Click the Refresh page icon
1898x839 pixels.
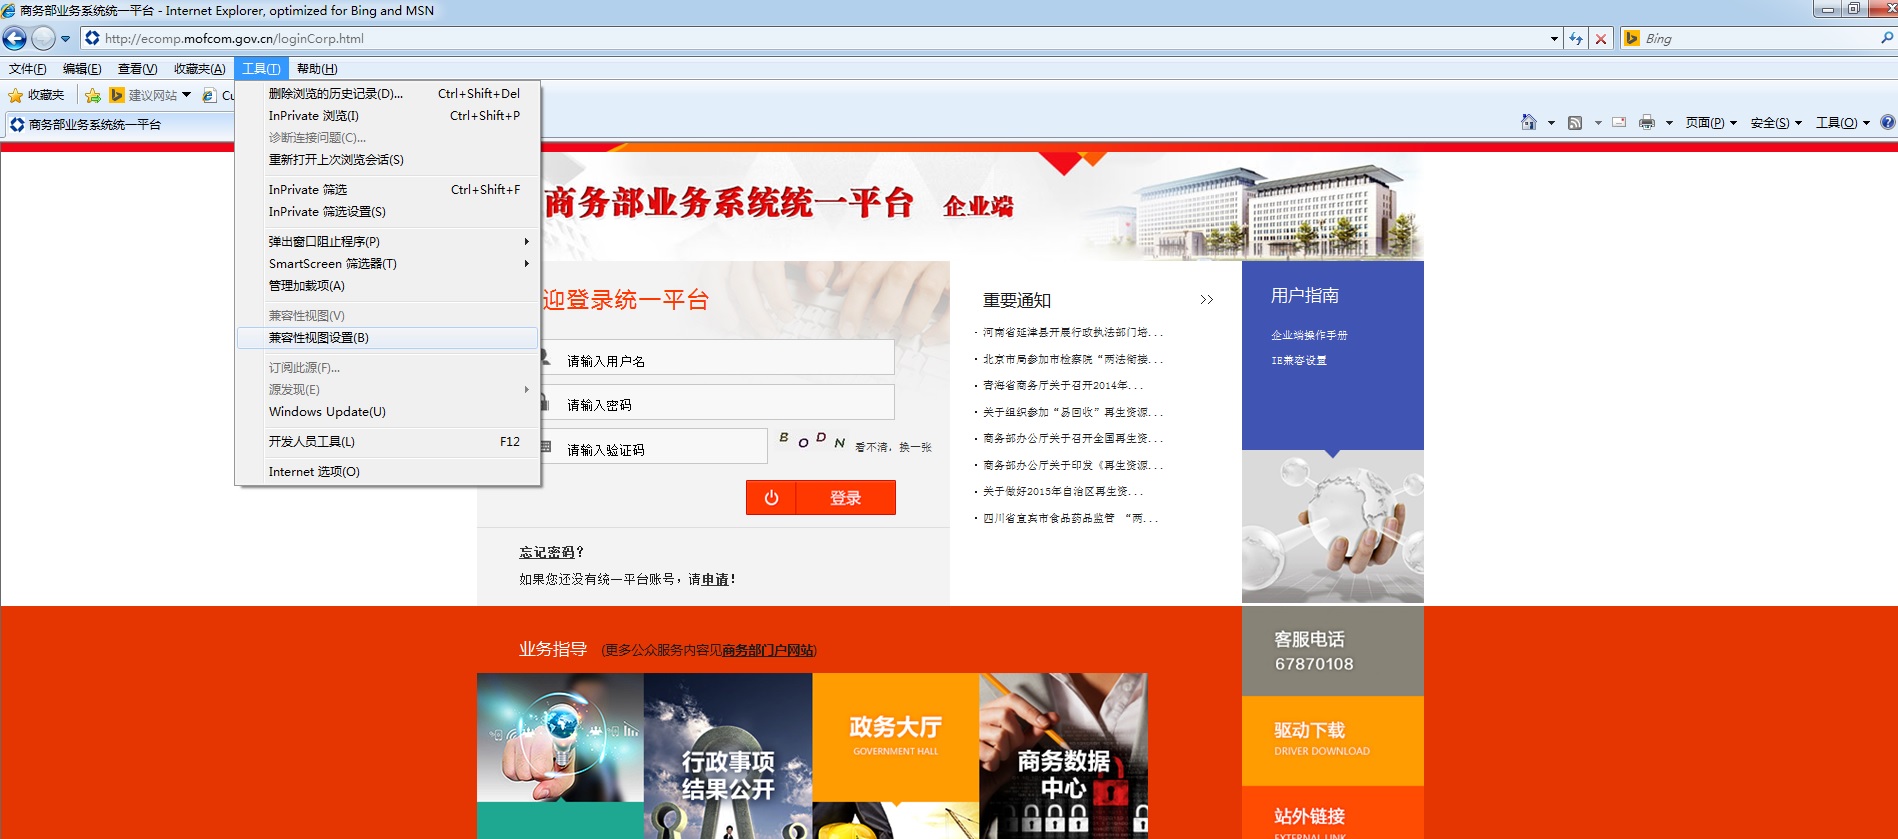pyautogui.click(x=1576, y=39)
